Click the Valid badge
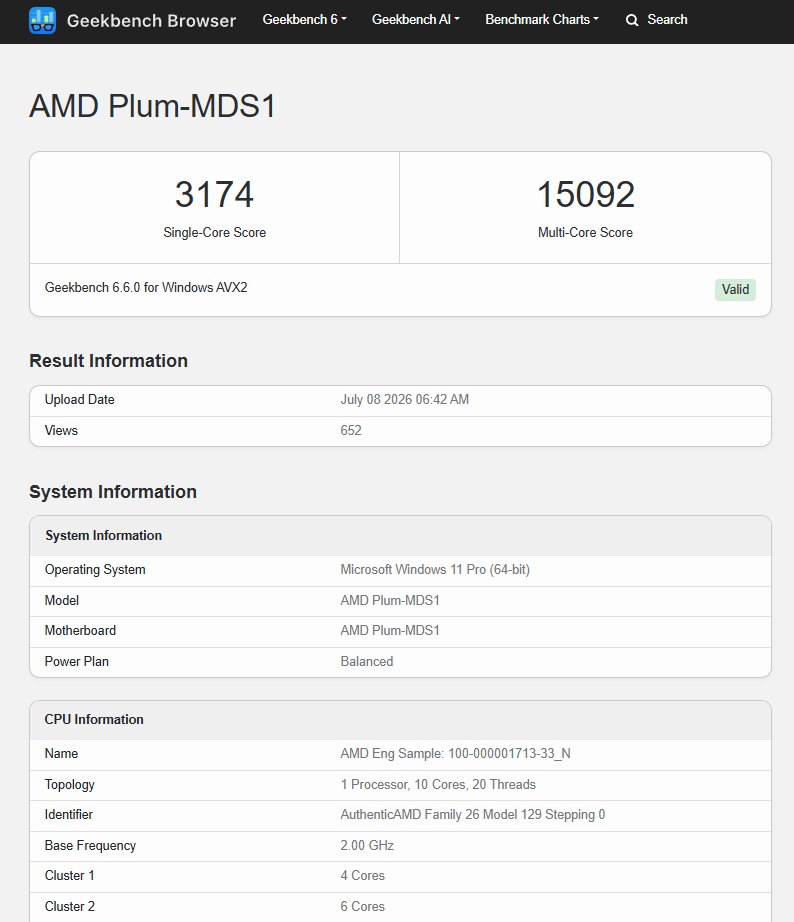Screen dimensions: 794x922 (735, 289)
